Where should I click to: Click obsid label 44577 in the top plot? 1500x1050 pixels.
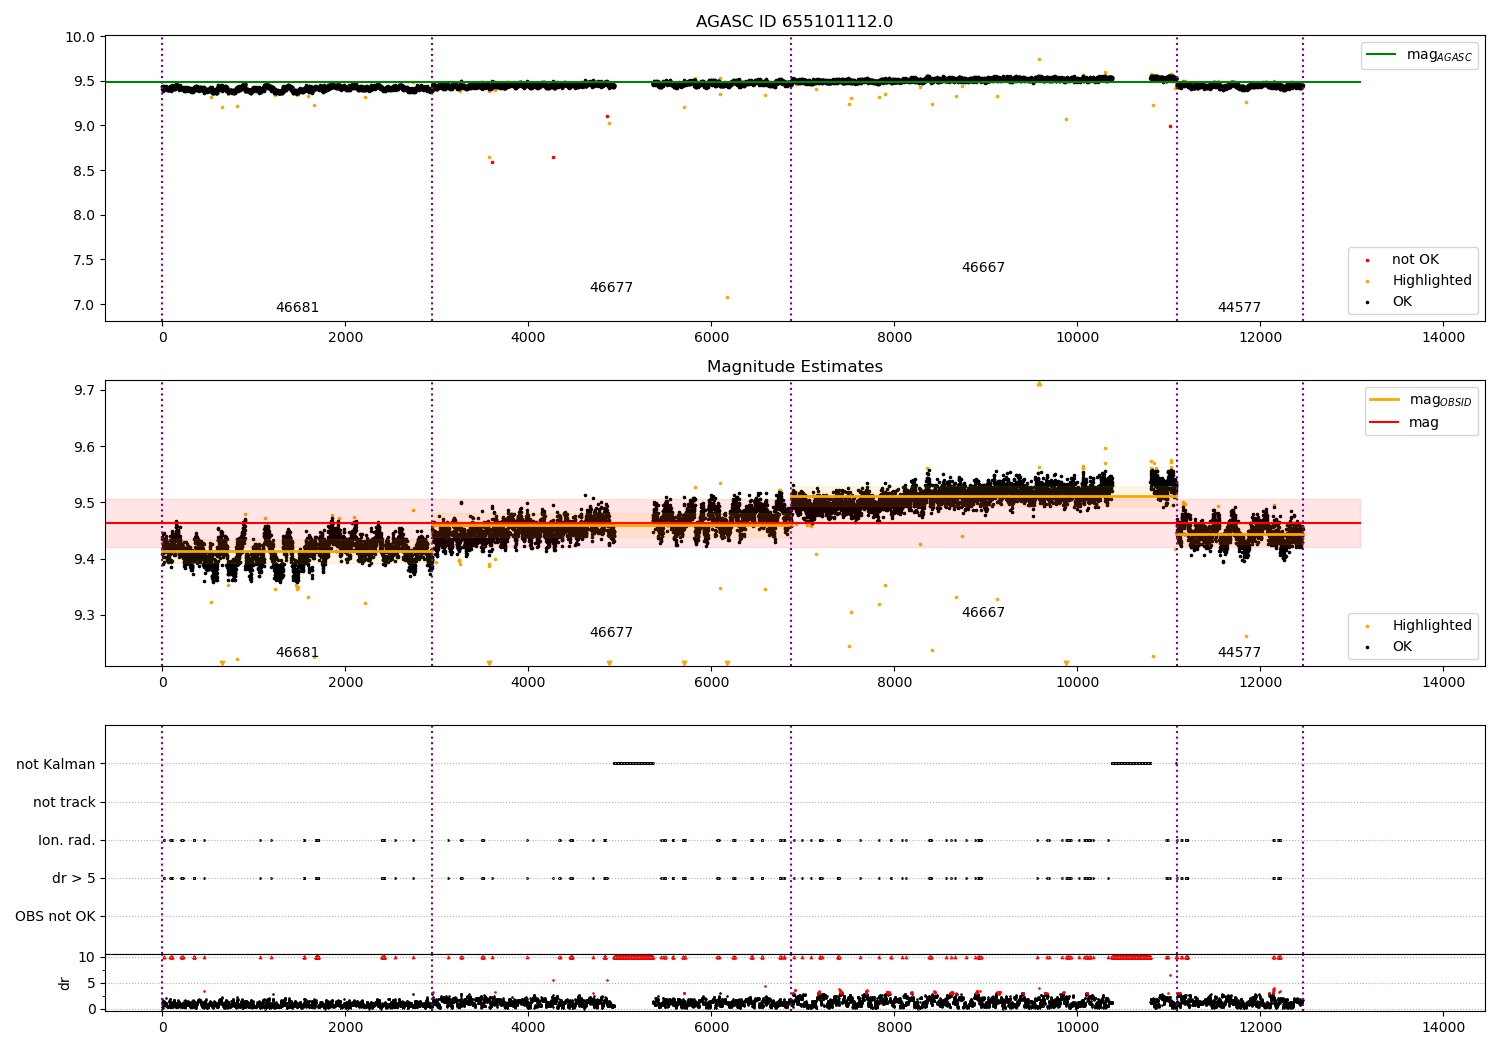pos(1239,307)
